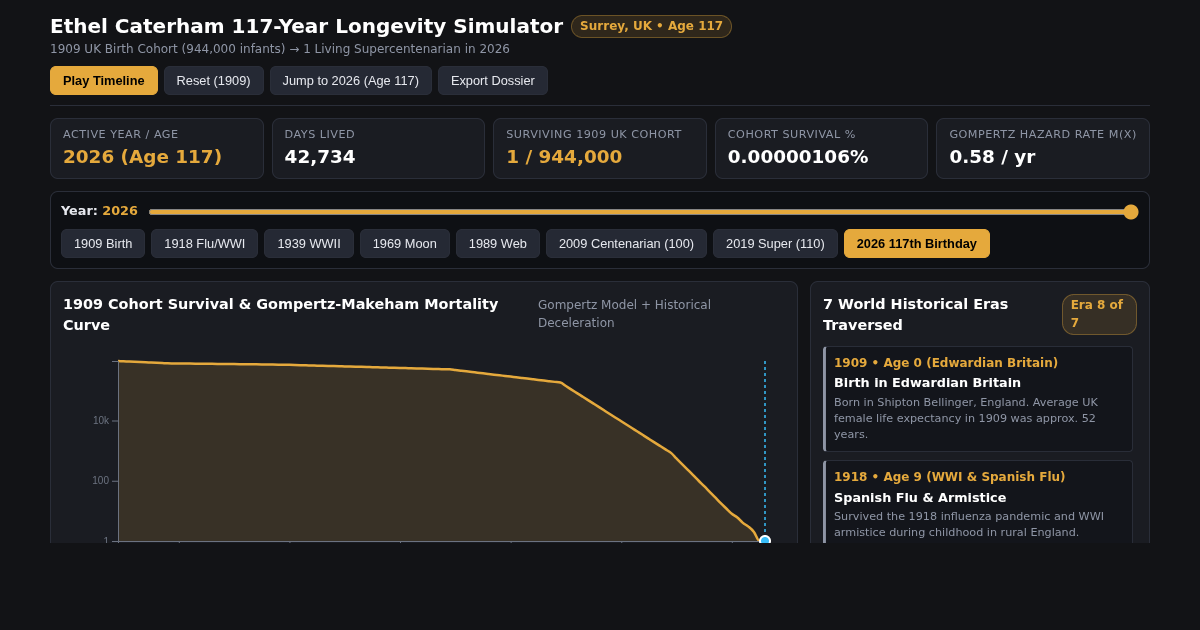Choose the 1989 Web milestone
Image resolution: width=1200 pixels, height=630 pixels.
(x=498, y=244)
